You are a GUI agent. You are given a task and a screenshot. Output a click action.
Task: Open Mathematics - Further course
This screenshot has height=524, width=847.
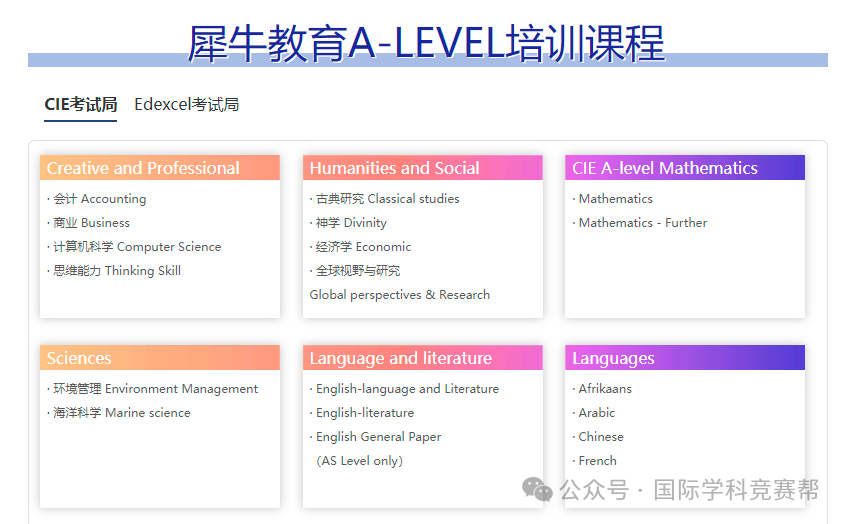[x=642, y=223]
